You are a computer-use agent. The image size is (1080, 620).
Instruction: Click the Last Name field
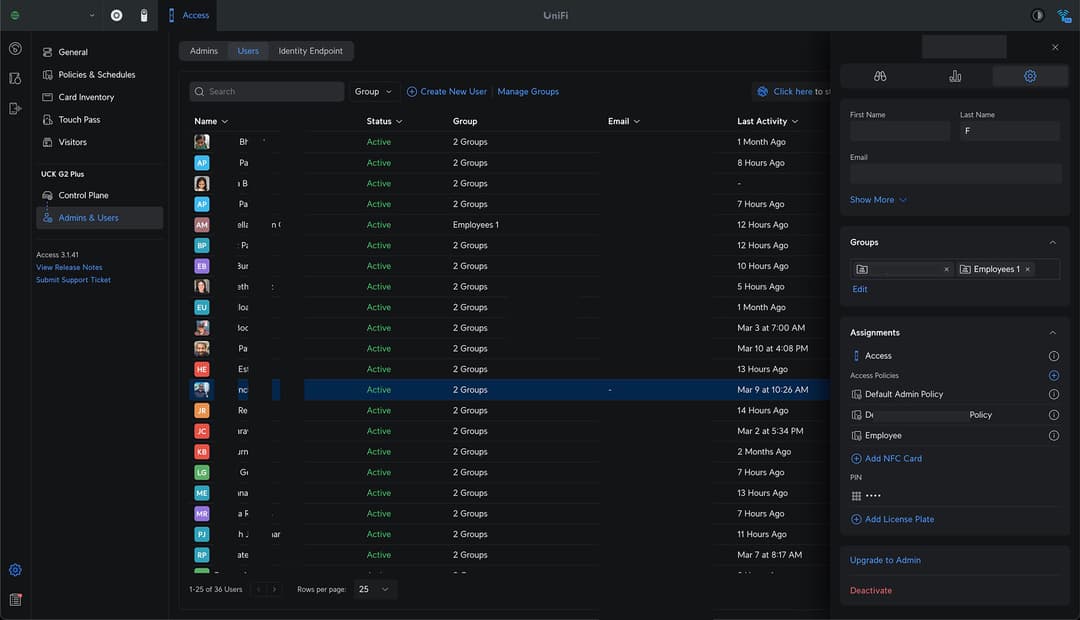1010,131
